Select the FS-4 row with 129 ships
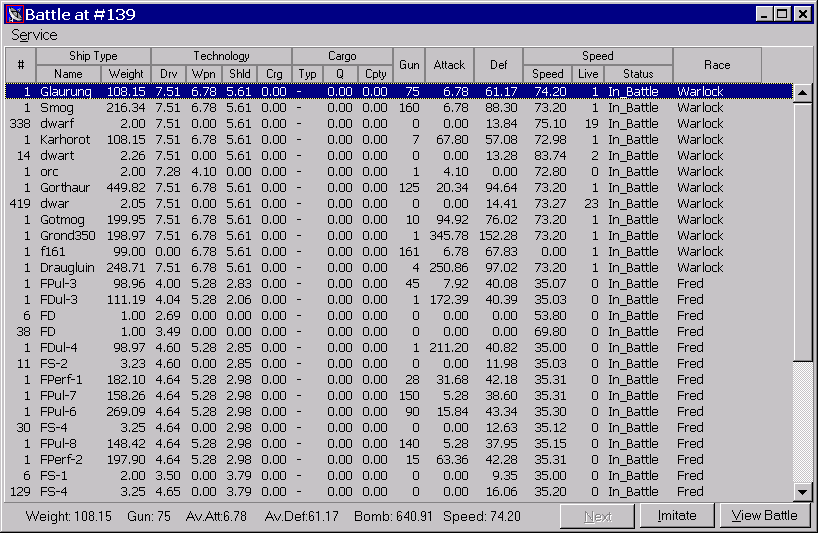The width and height of the screenshot is (818, 533). [x=399, y=491]
